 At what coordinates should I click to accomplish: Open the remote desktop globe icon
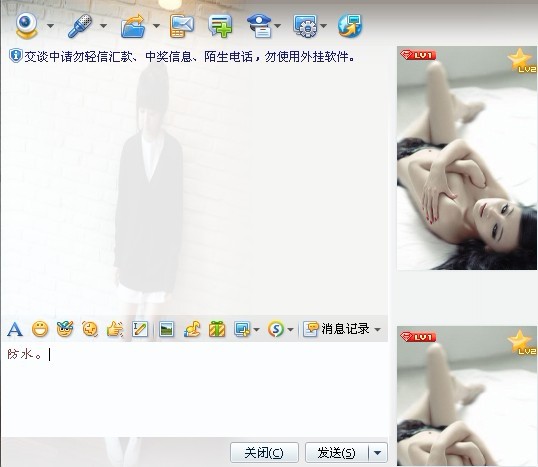[x=350, y=26]
